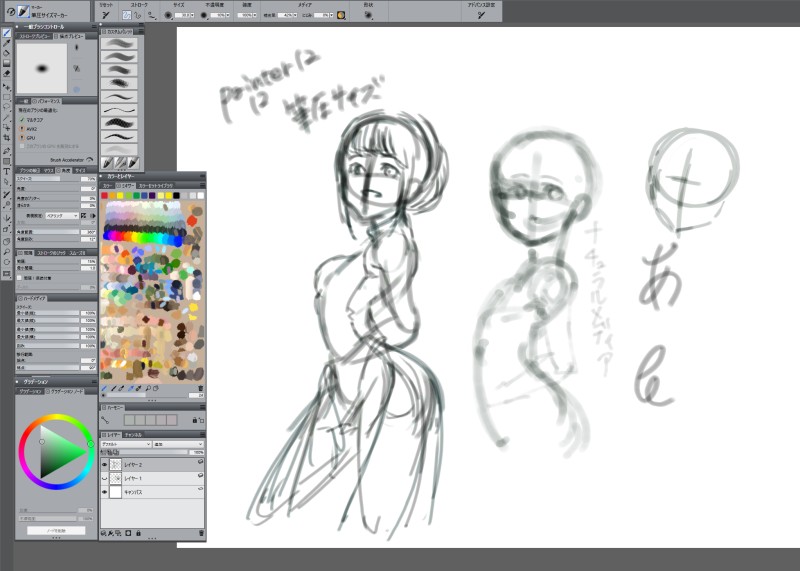Open the brush selector marker thumbnail
The image size is (800, 571).
tap(23, 11)
